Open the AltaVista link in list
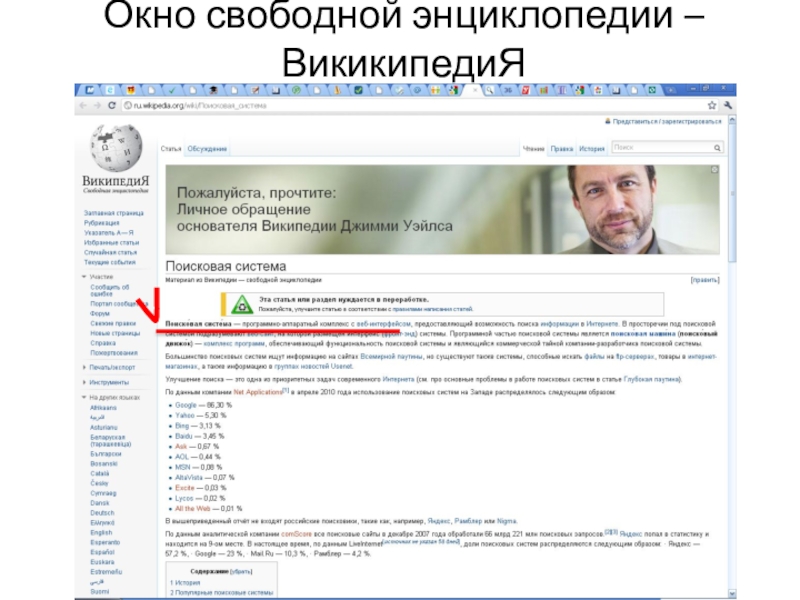This screenshot has width=800, height=600. pyautogui.click(x=189, y=478)
